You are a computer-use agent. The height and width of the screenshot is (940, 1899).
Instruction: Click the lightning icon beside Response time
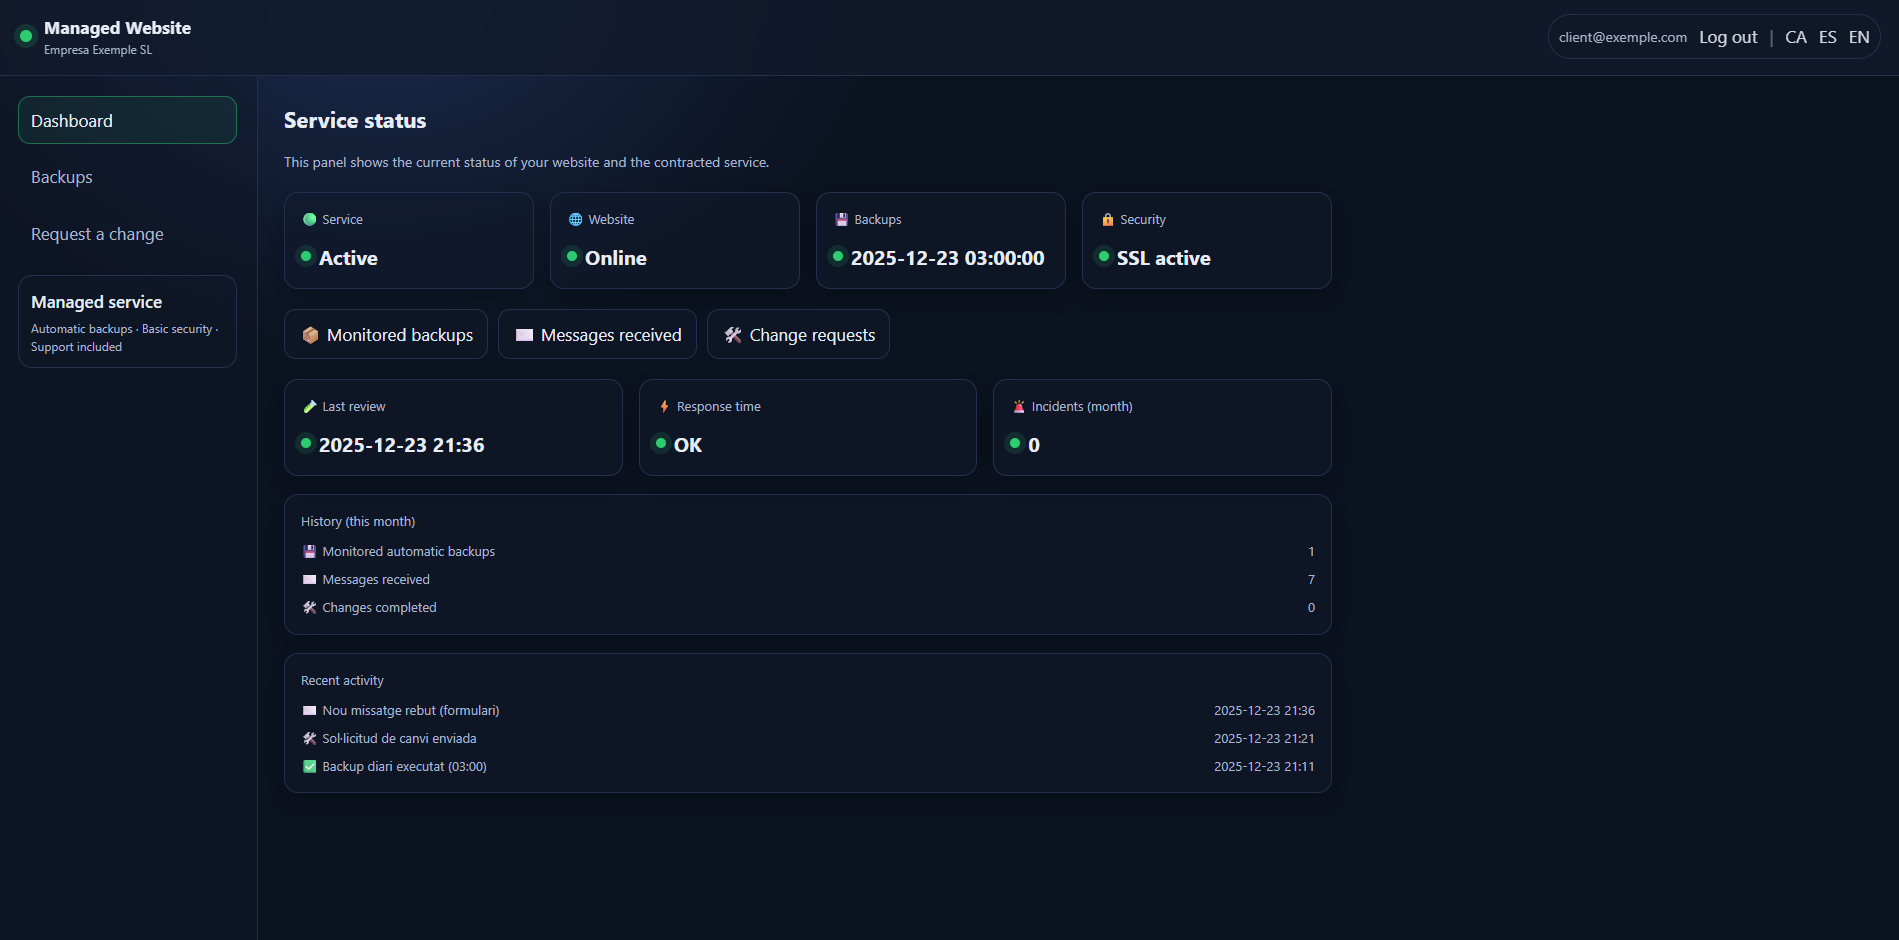pos(664,407)
